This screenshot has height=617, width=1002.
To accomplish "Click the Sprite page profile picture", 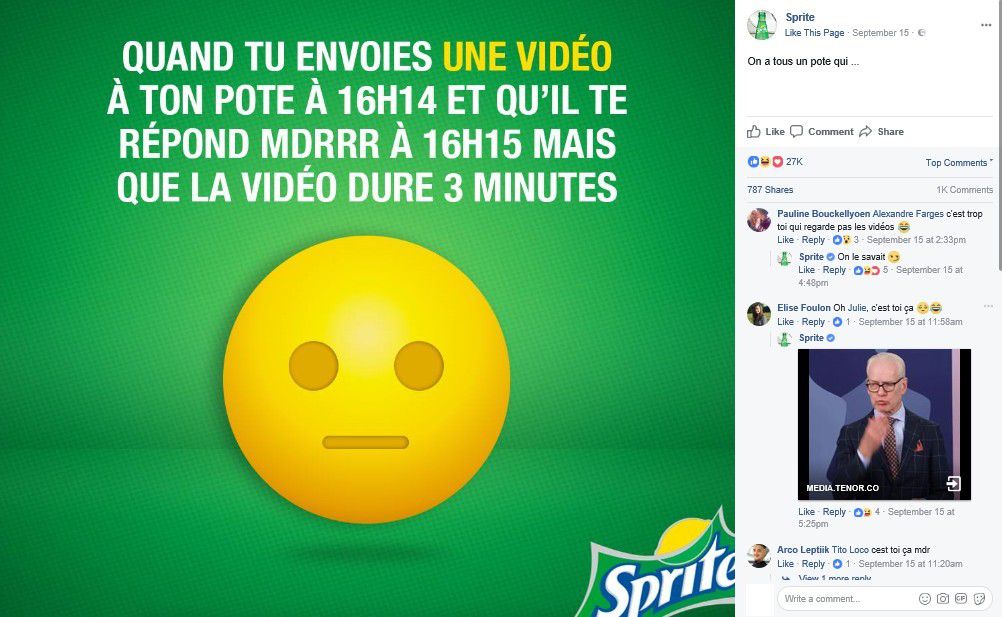I will point(762,25).
